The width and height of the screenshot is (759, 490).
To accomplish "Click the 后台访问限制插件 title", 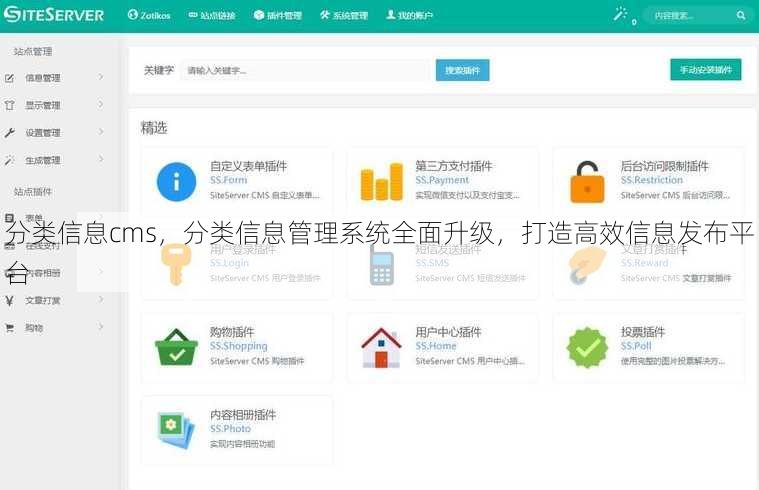I will tap(665, 166).
